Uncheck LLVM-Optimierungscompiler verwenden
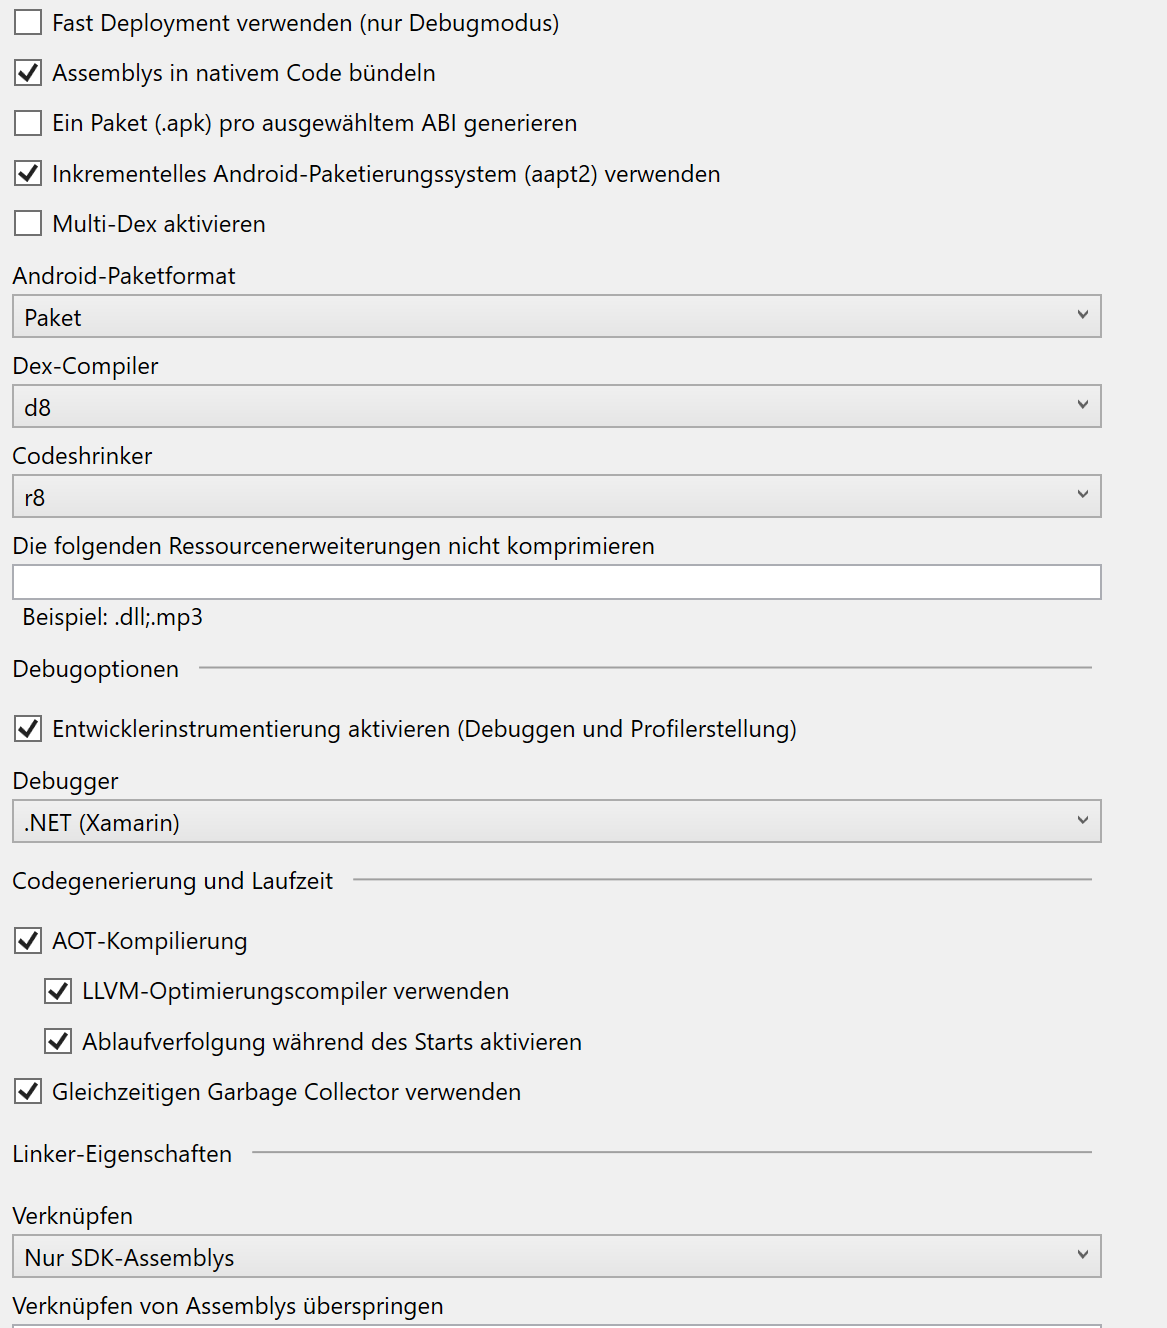1167x1328 pixels. pos(59,991)
